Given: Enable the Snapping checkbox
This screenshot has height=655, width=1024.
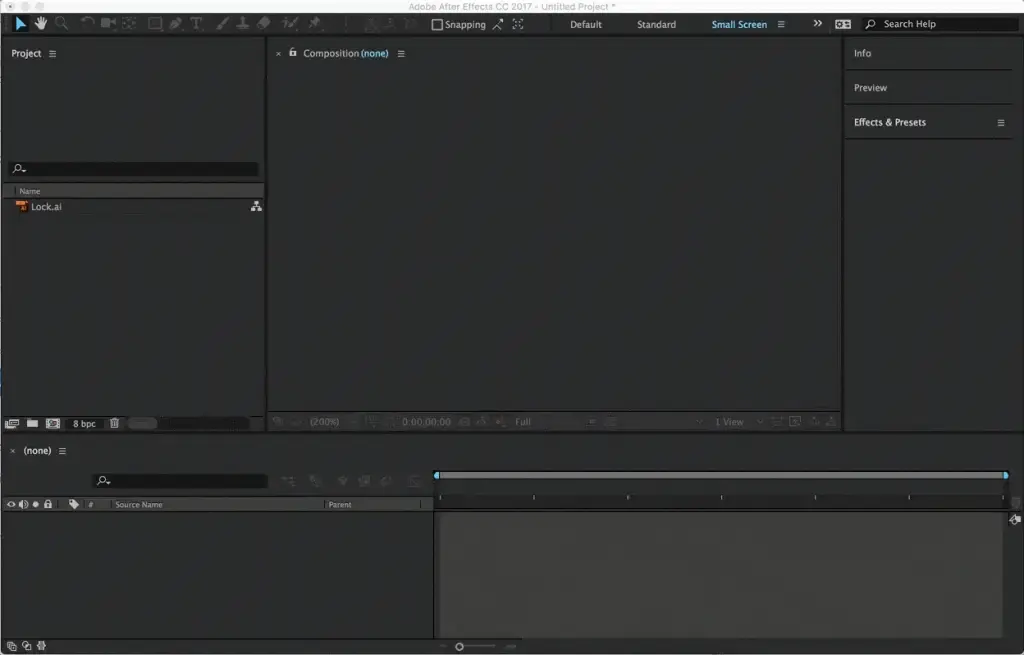Looking at the screenshot, I should pyautogui.click(x=437, y=25).
